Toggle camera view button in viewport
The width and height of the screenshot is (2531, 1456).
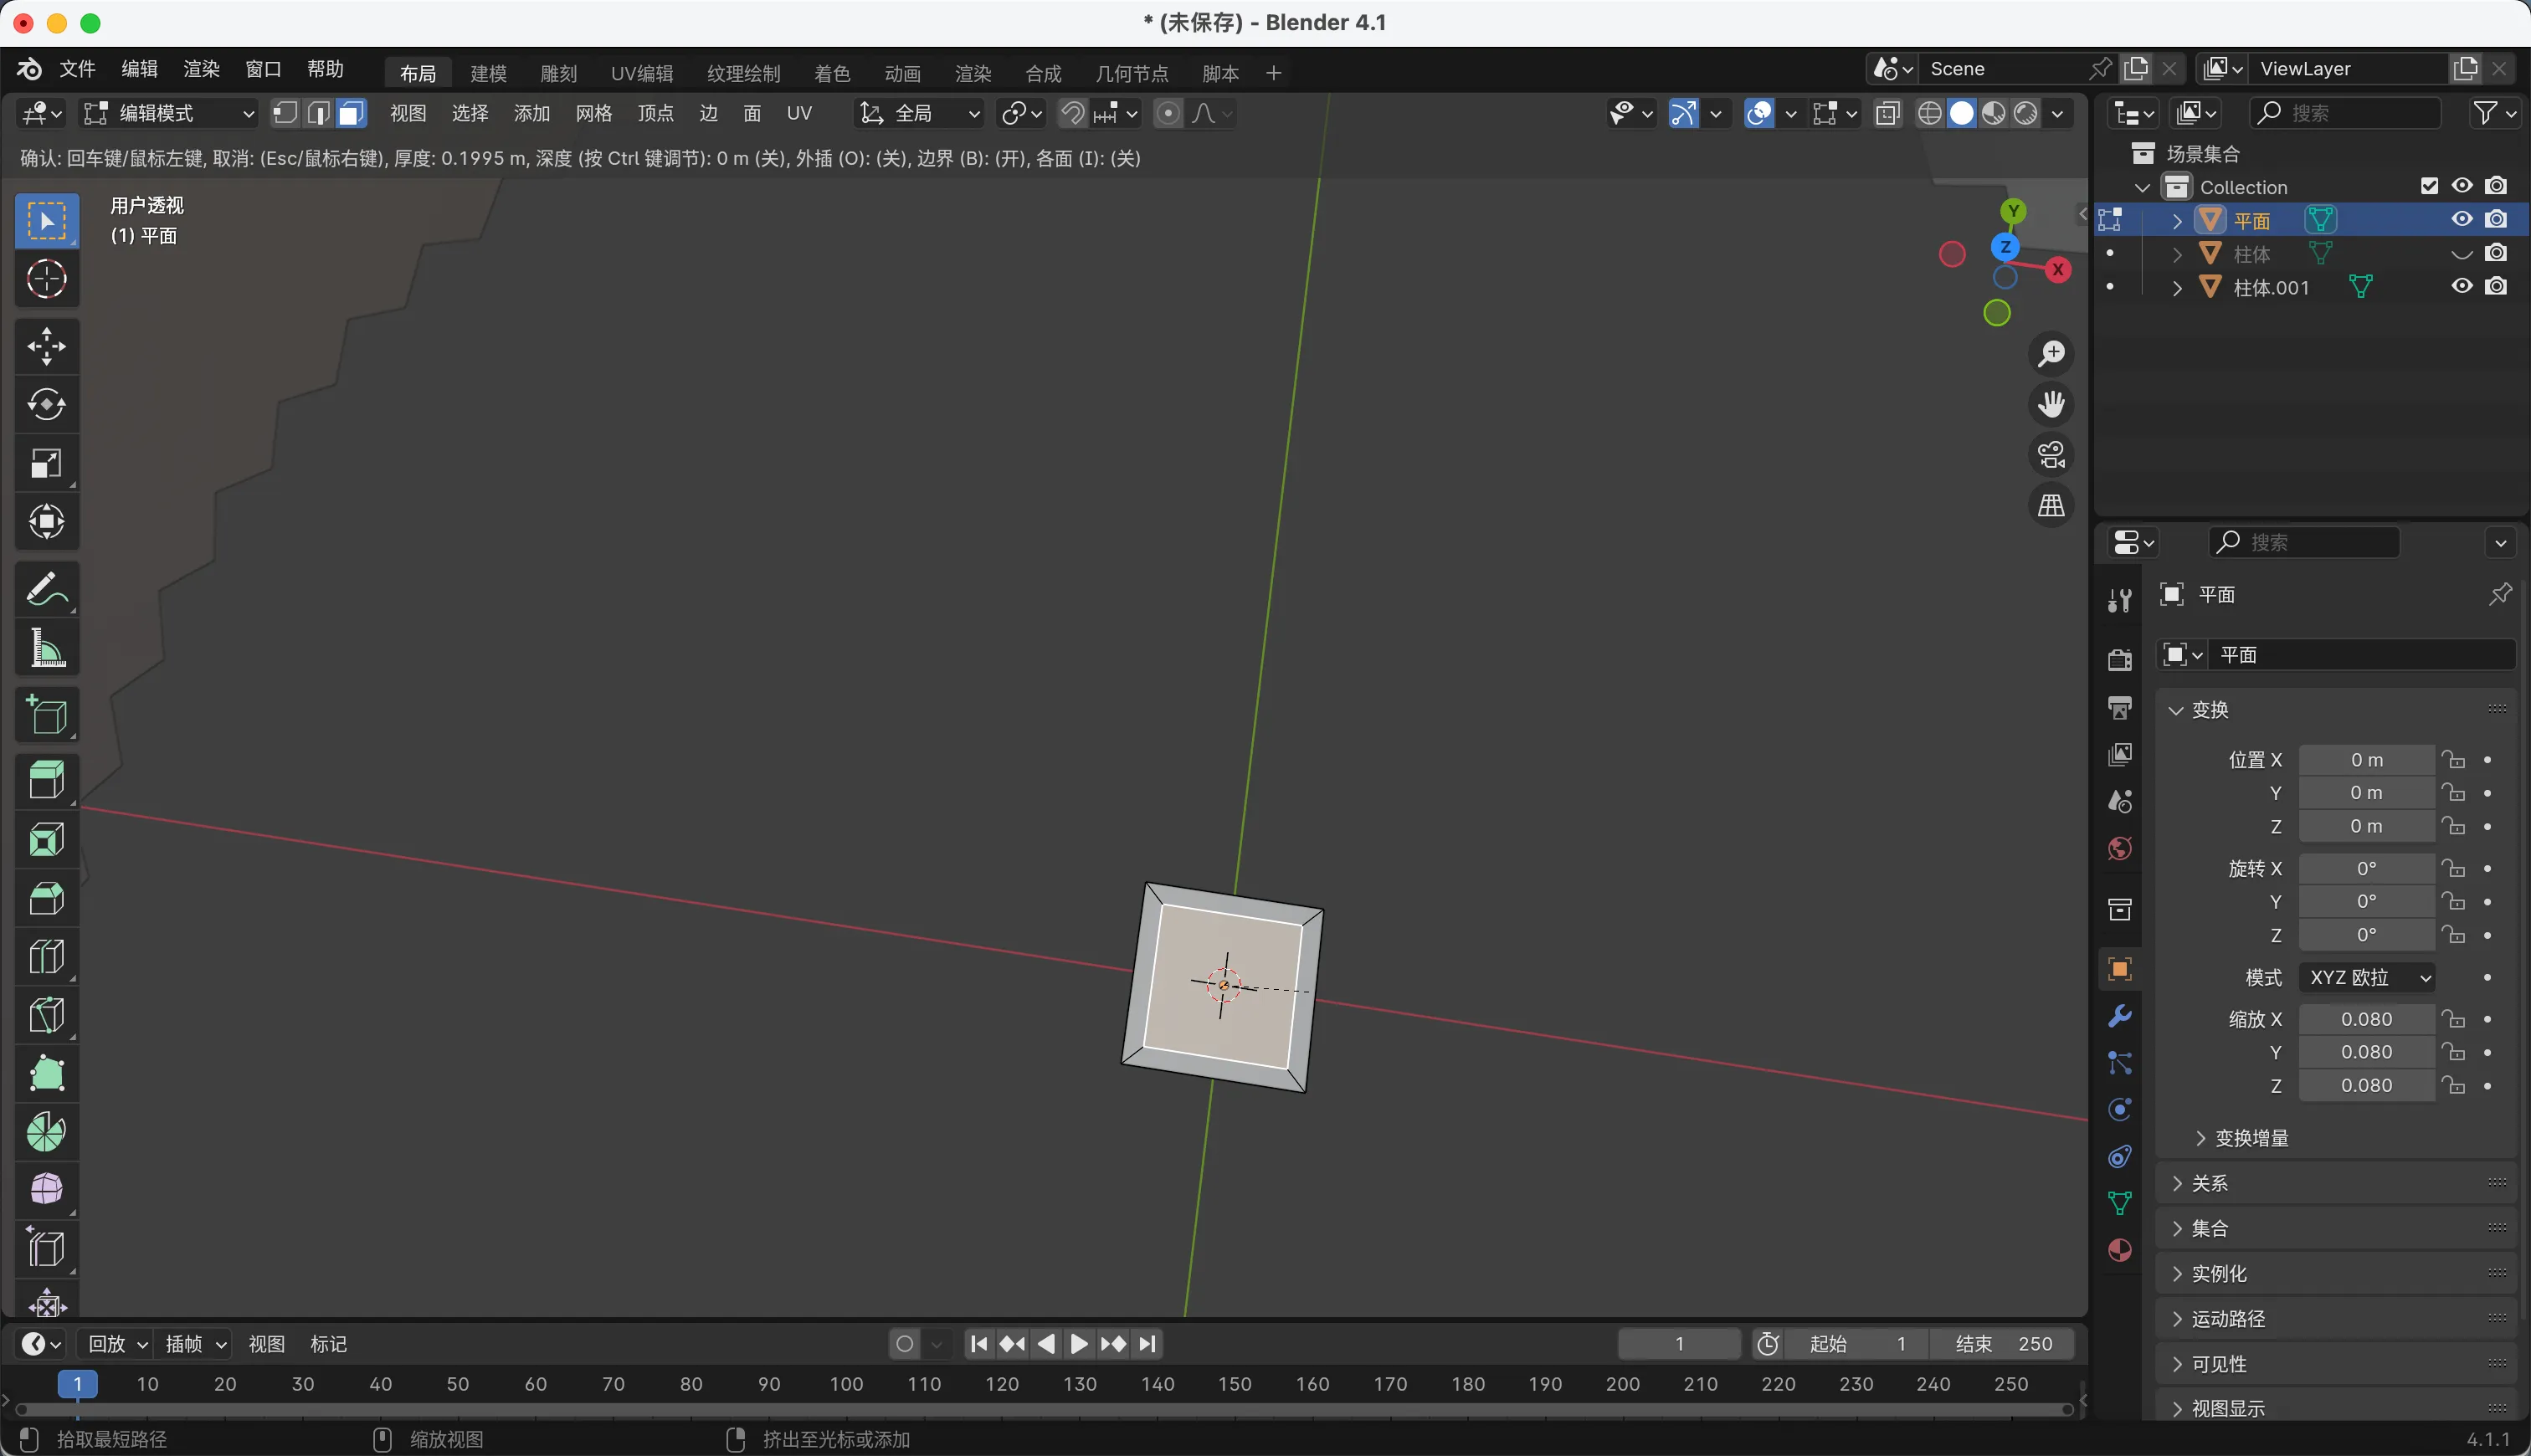[x=2051, y=455]
